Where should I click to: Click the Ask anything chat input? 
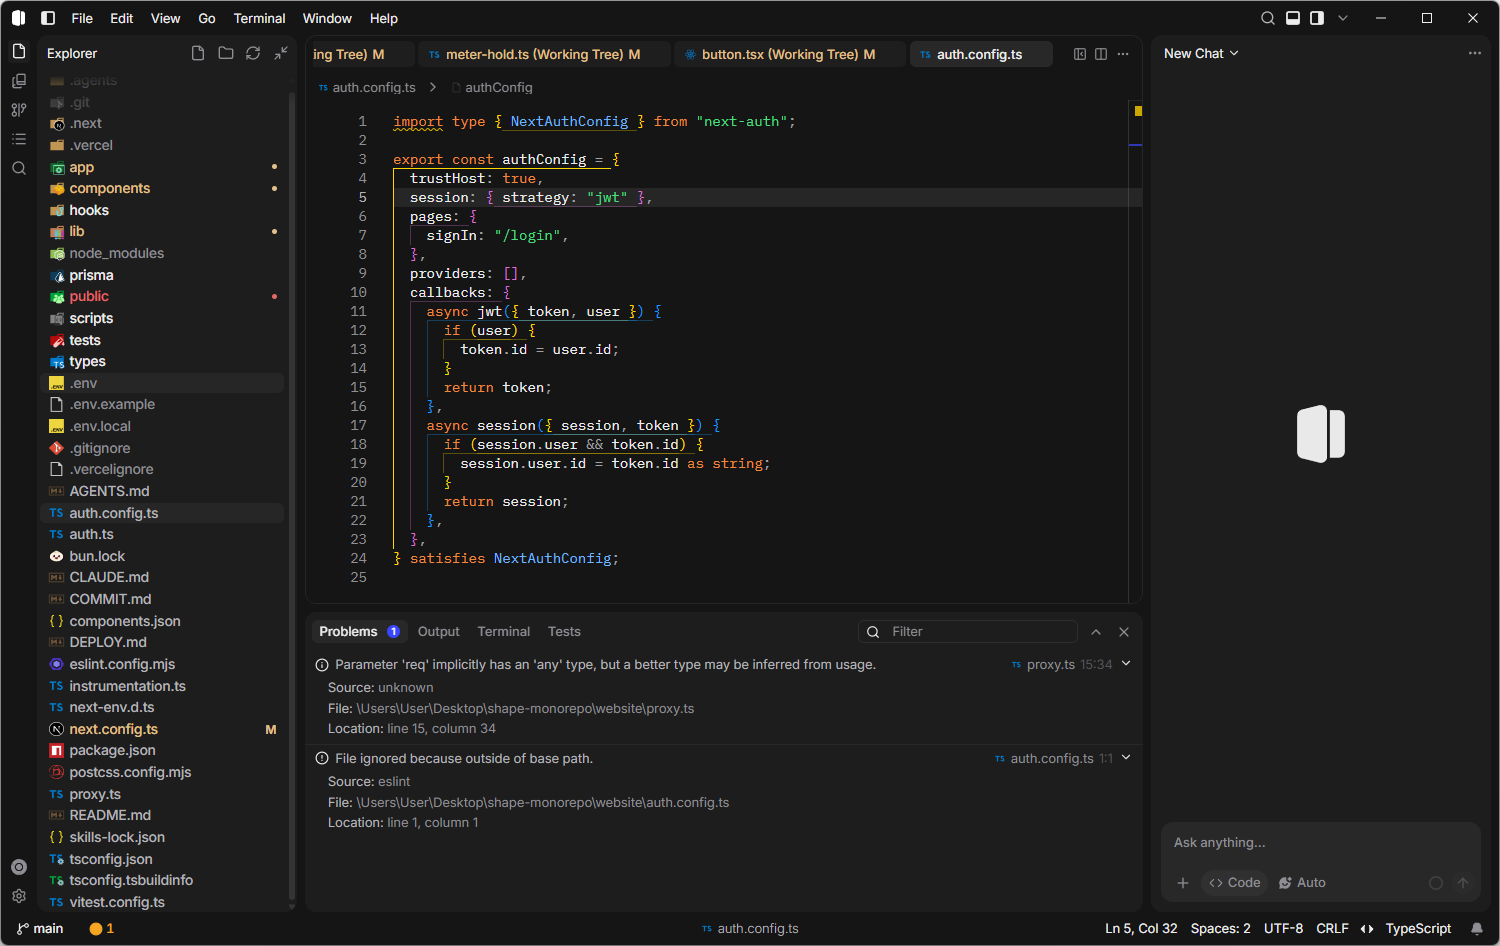pos(1320,842)
